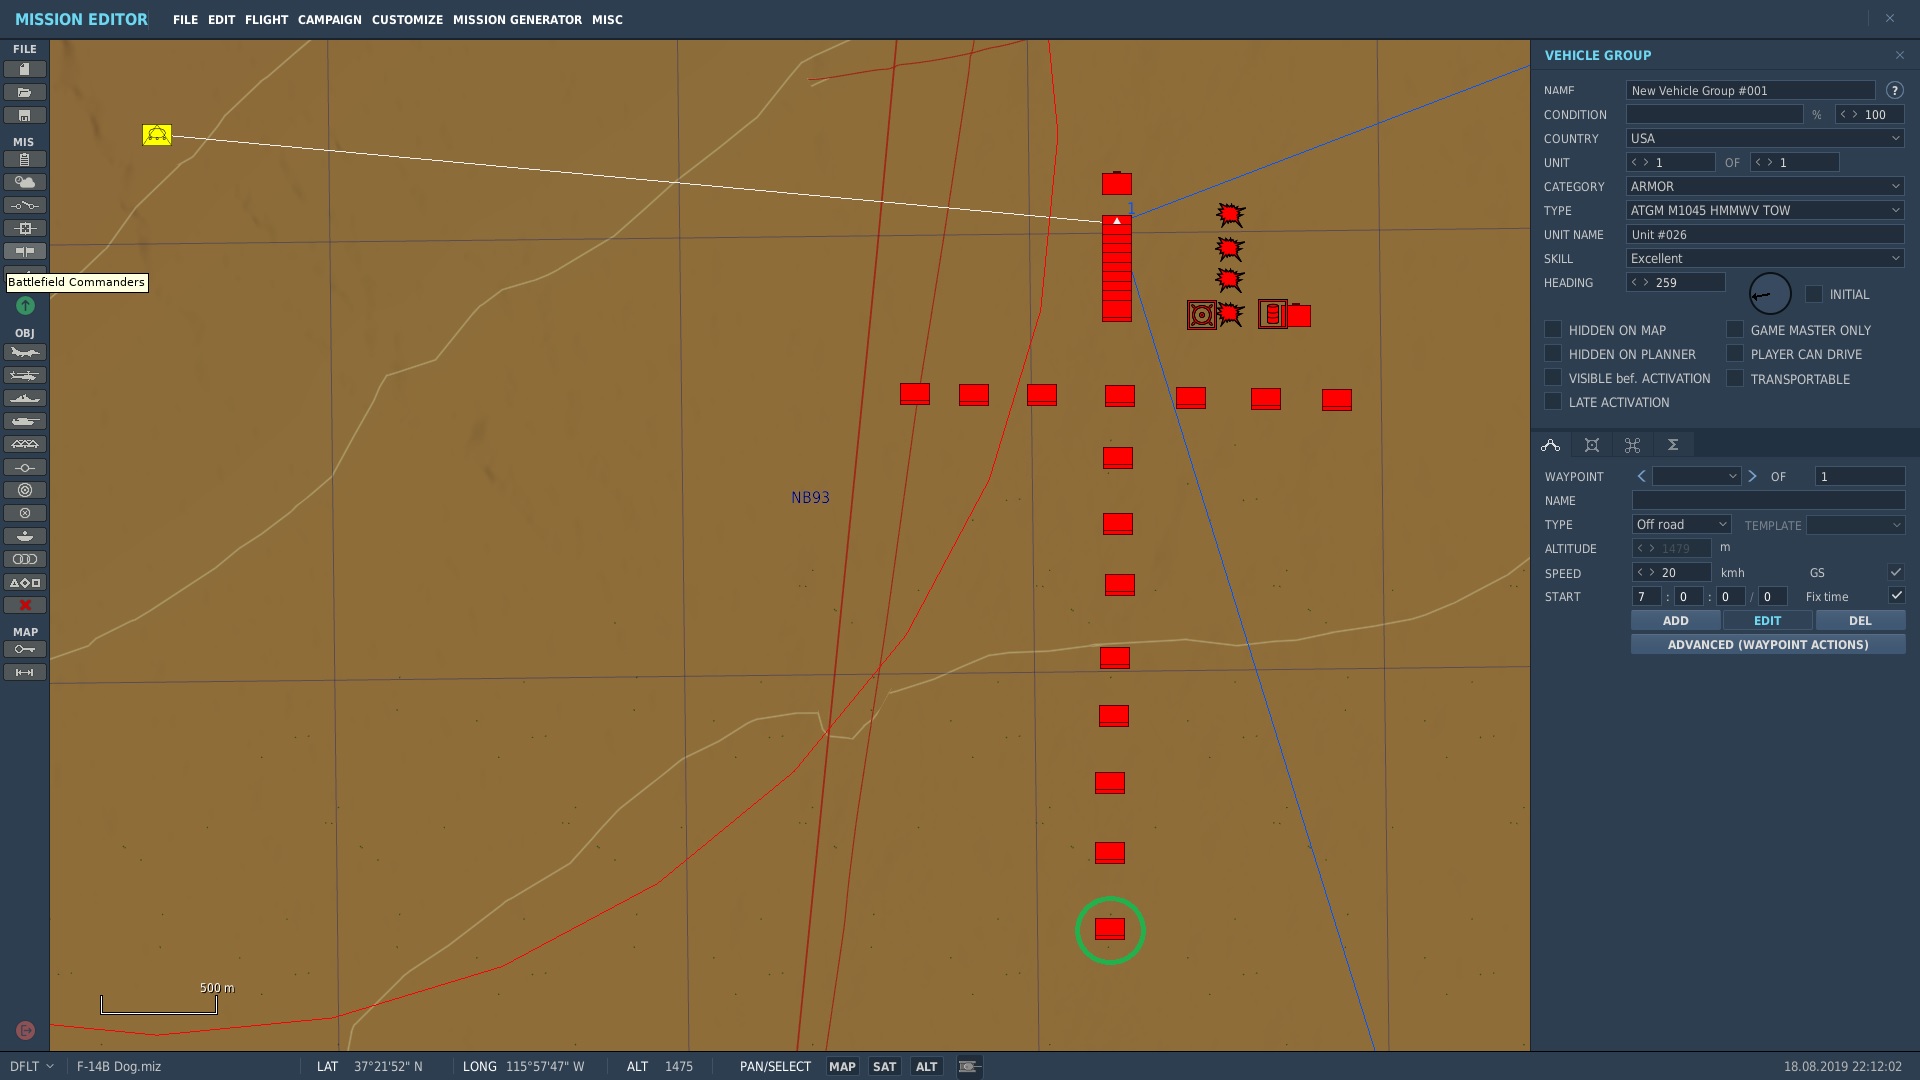Click the save mission disk icon
Screen dimensions: 1920x1080
pos(25,115)
